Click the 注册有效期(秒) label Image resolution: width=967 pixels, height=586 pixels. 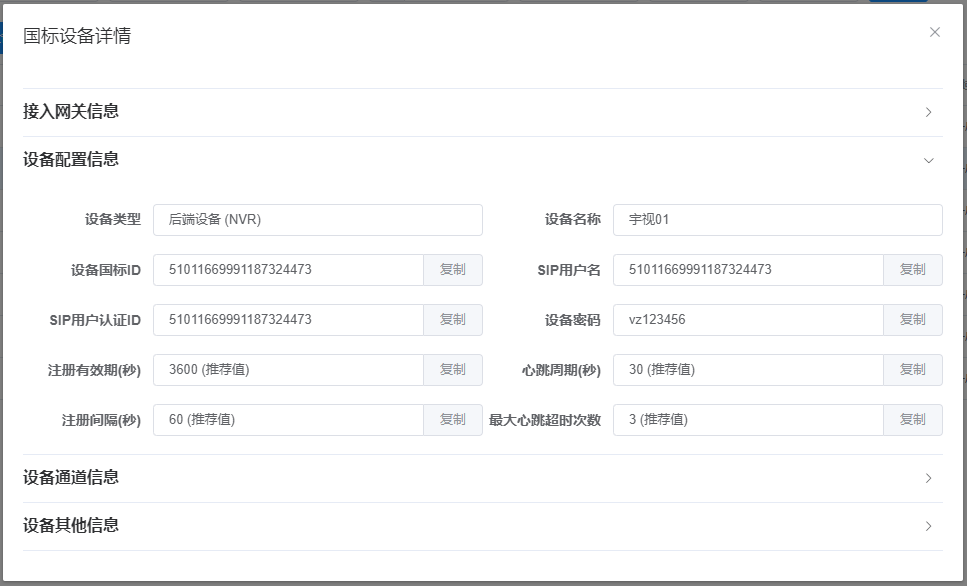(x=94, y=370)
